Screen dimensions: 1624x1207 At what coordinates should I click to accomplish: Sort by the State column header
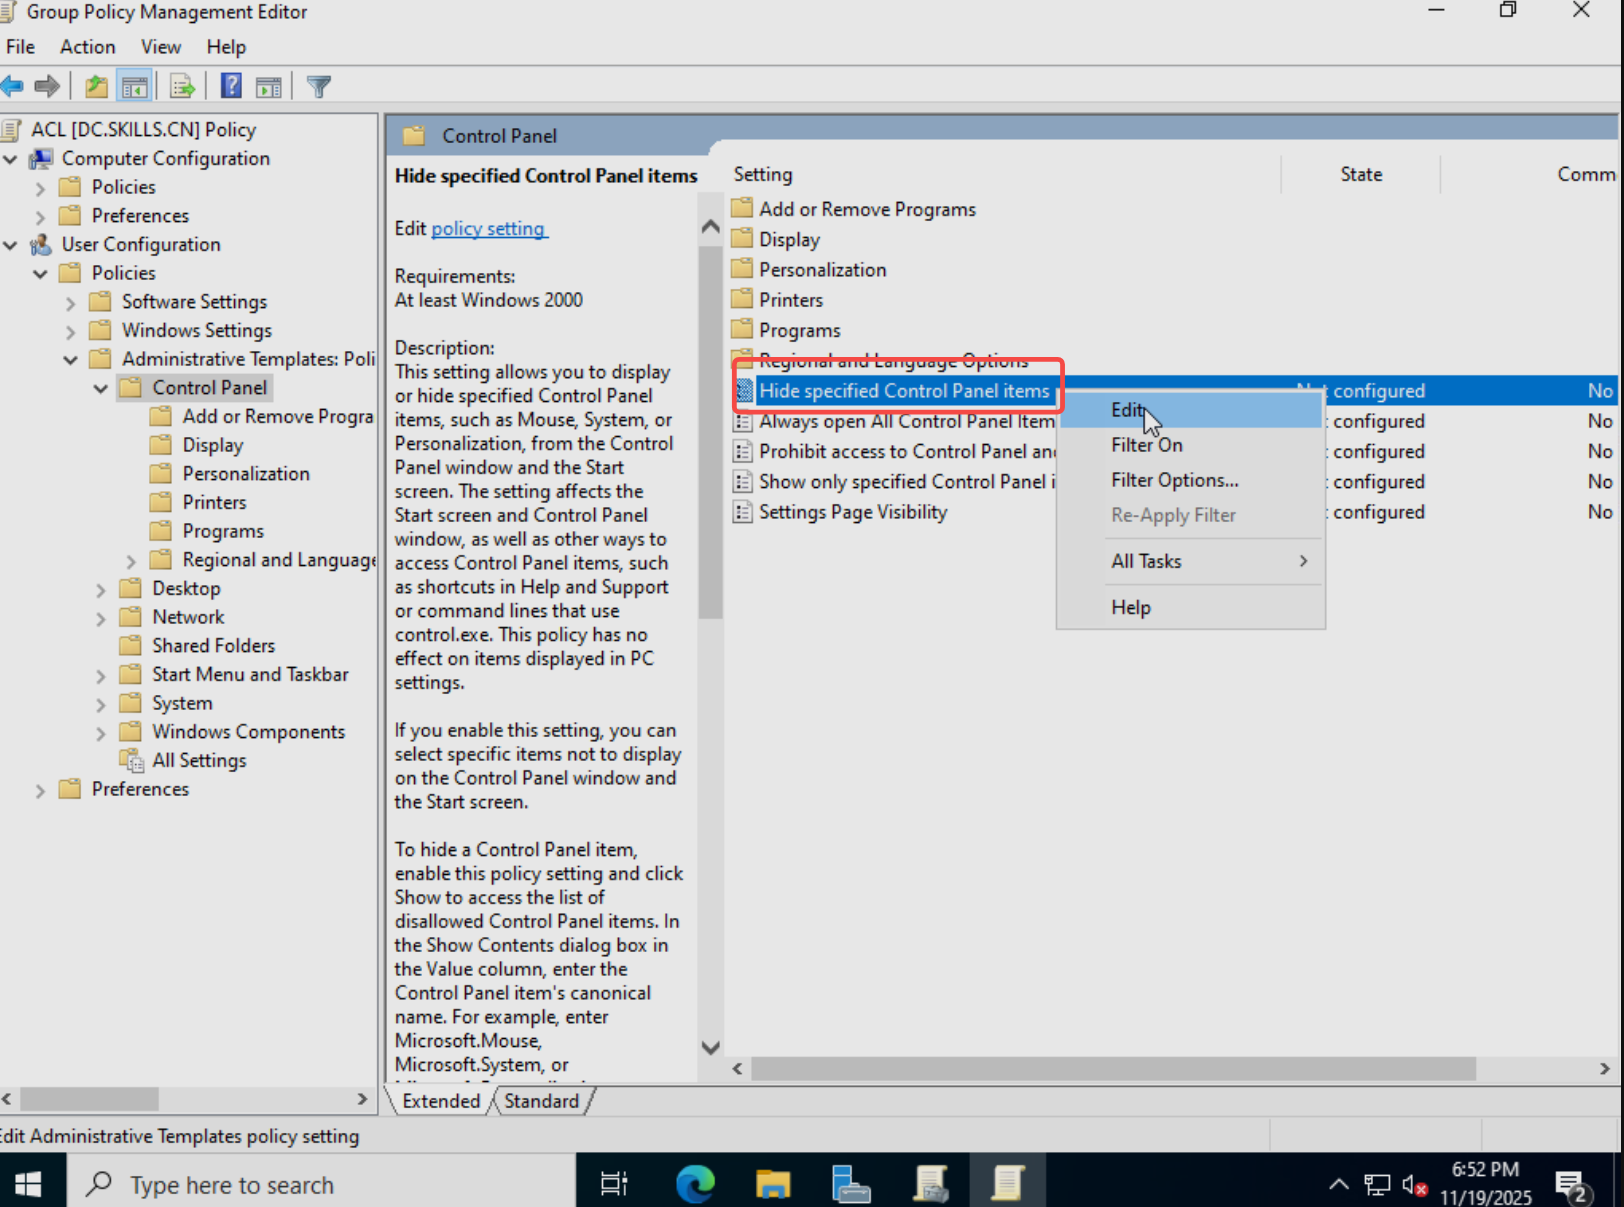(1361, 174)
